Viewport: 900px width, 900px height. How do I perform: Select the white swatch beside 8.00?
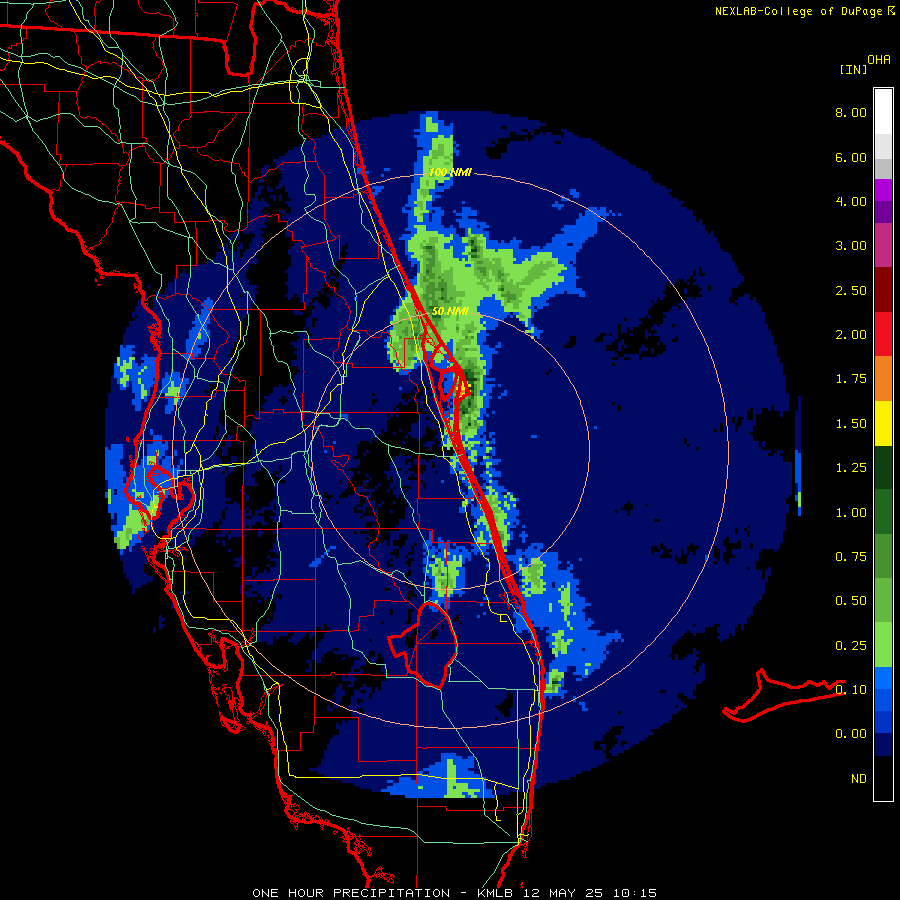click(883, 112)
